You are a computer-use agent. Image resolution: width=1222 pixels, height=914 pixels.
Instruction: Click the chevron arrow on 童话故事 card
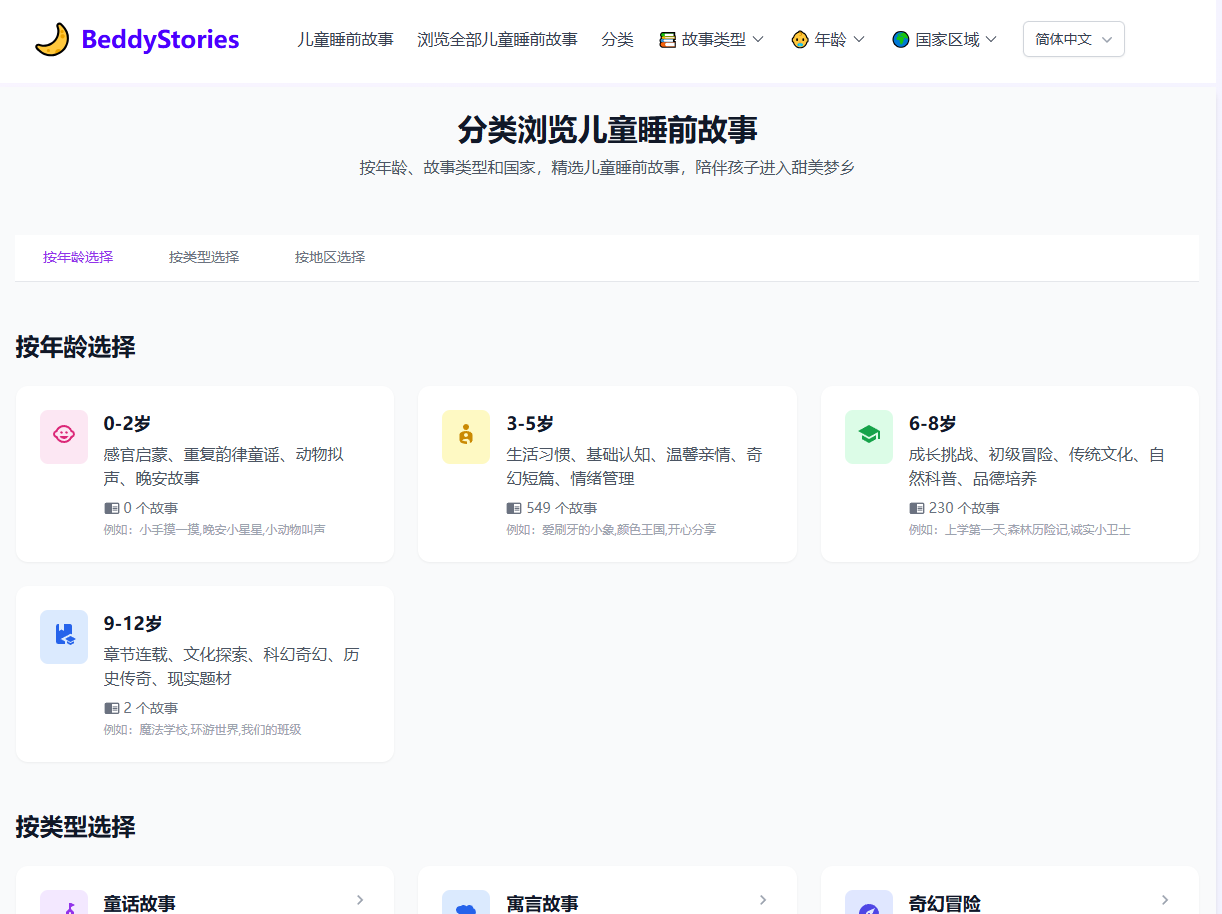(x=360, y=900)
